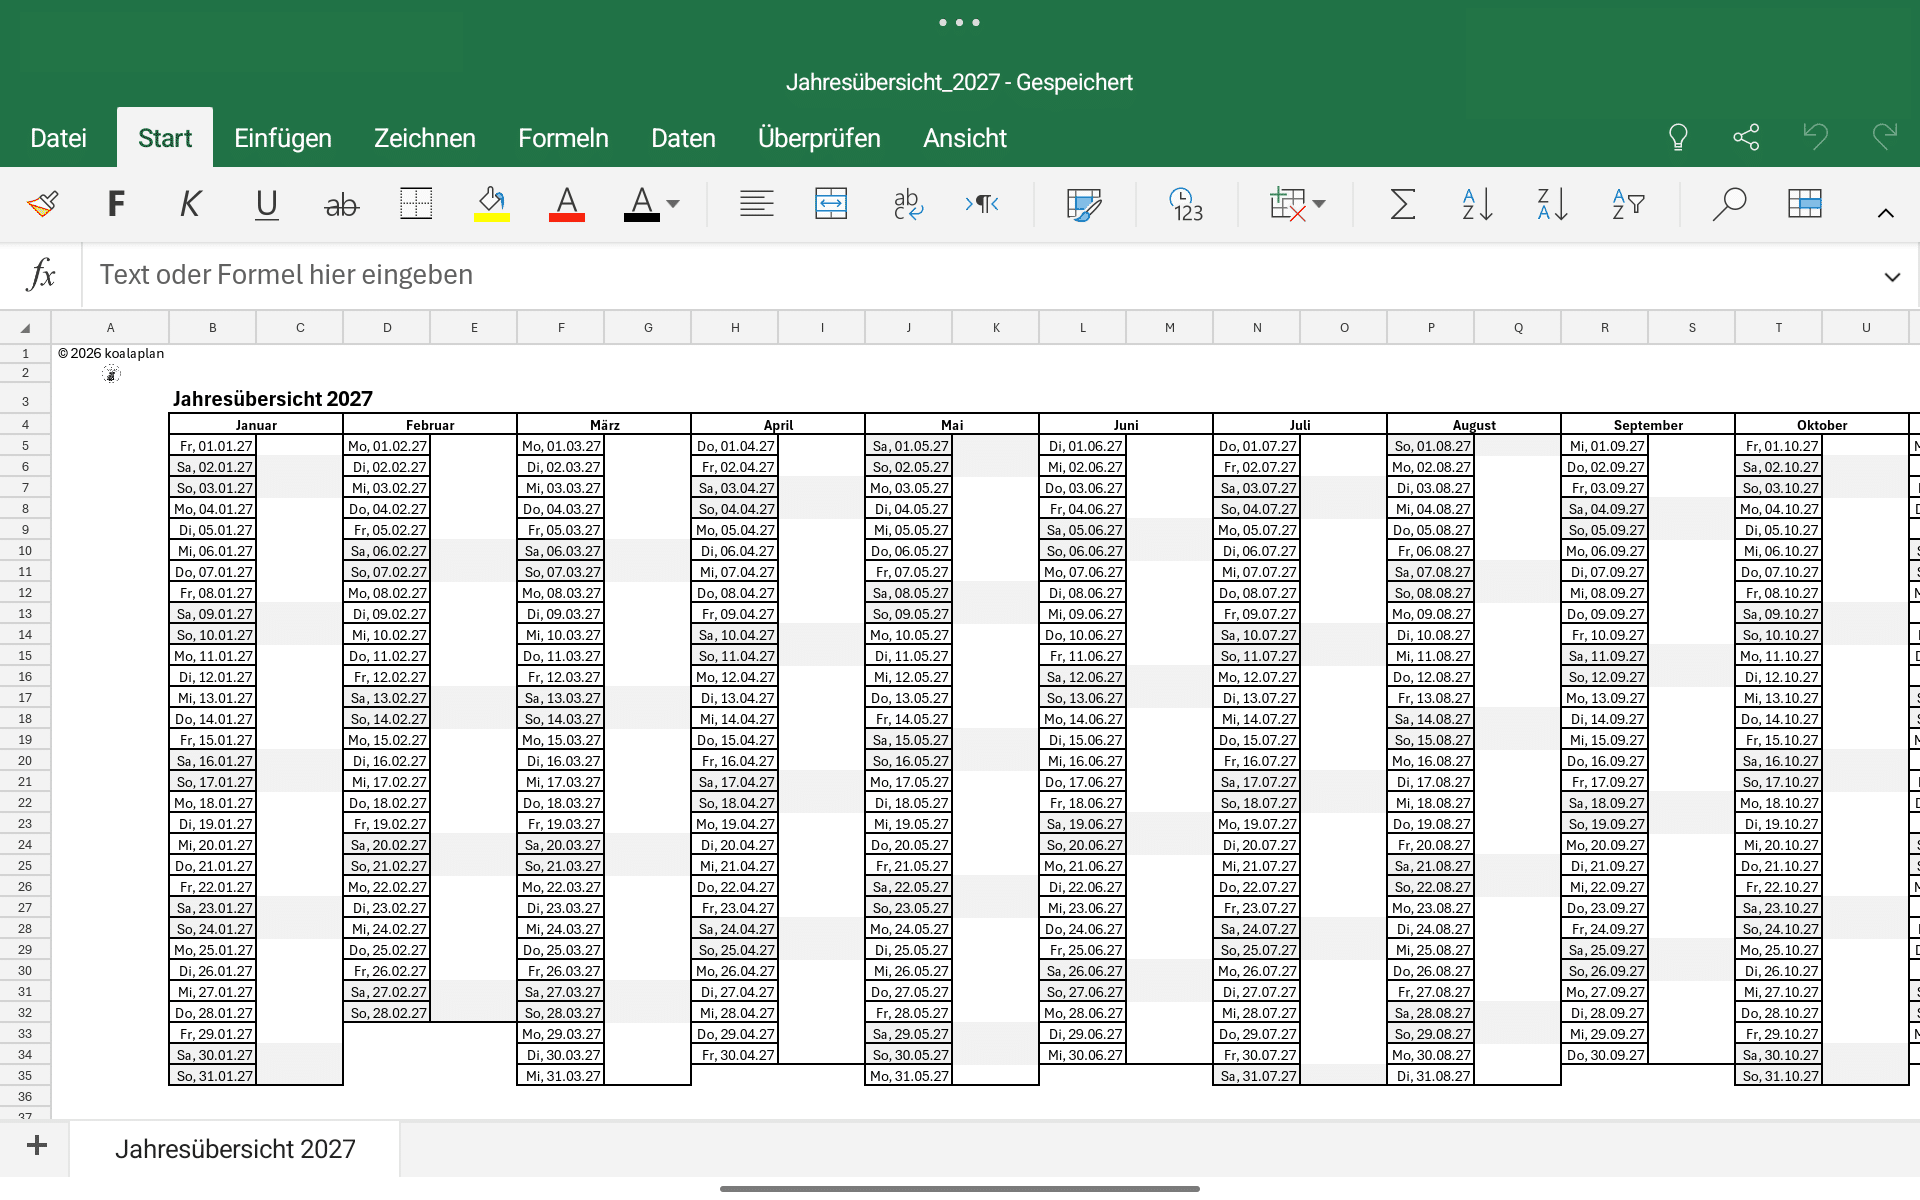Switch to the Einfügen tab
This screenshot has height=1200, width=1920.
(x=283, y=138)
